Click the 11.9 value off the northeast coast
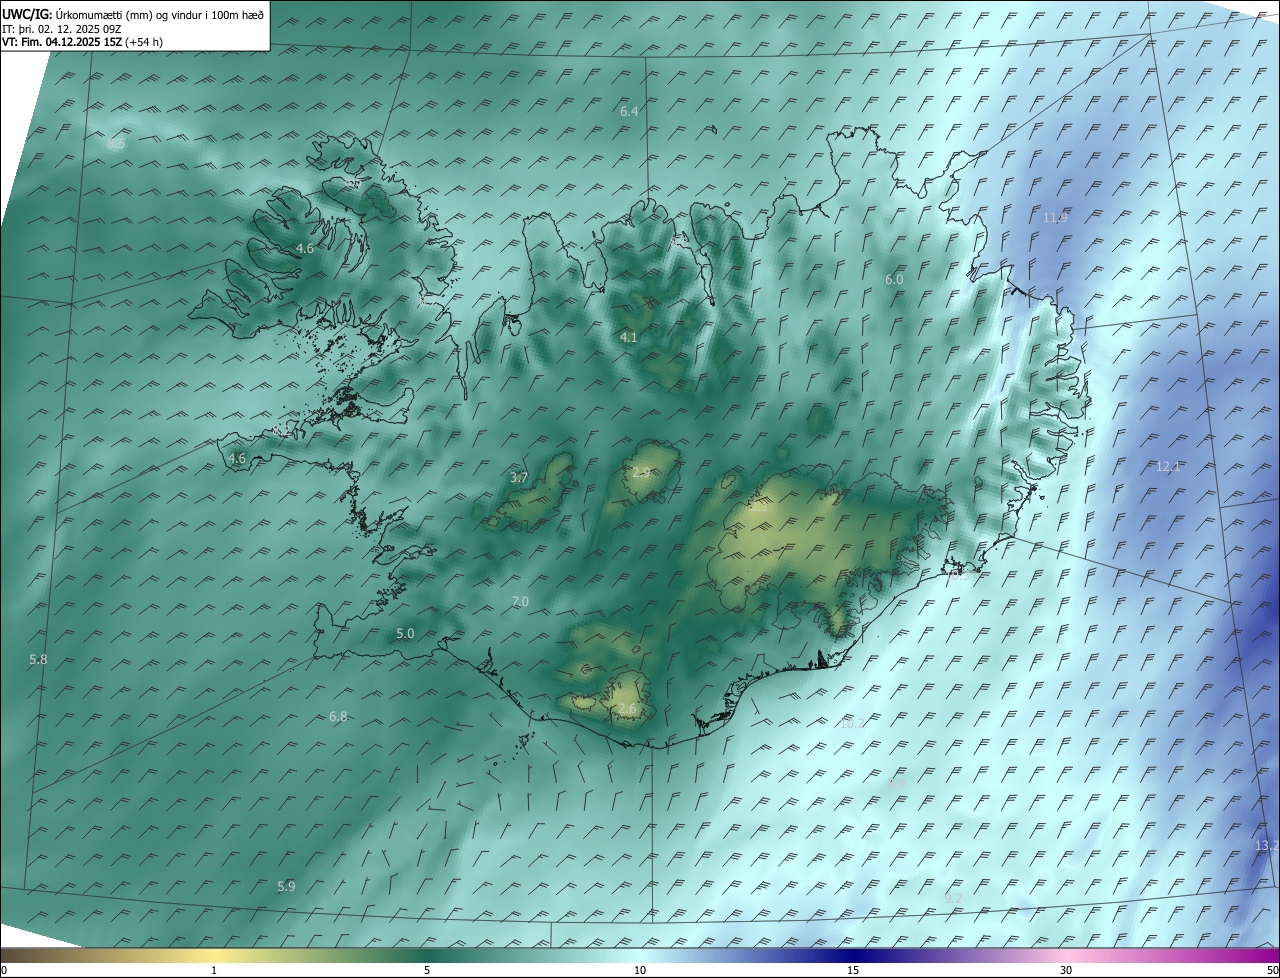Viewport: 1280px width, 978px height. tap(1056, 217)
